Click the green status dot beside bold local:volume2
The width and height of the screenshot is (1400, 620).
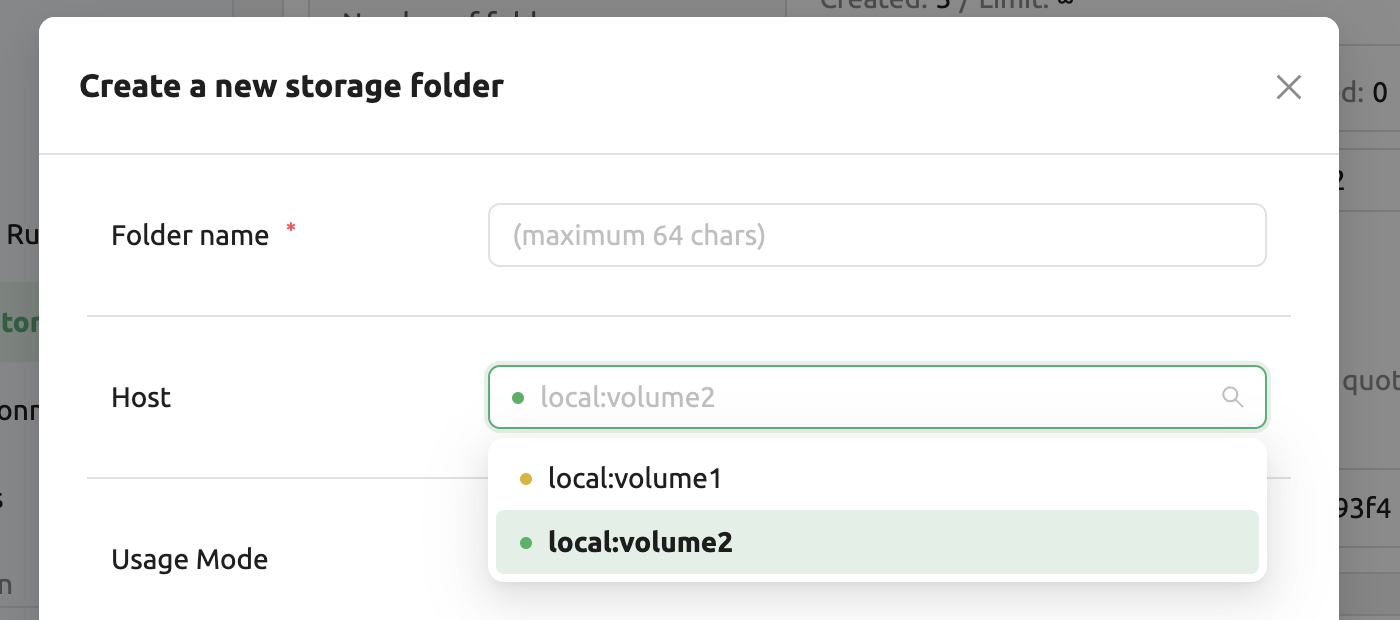[526, 544]
